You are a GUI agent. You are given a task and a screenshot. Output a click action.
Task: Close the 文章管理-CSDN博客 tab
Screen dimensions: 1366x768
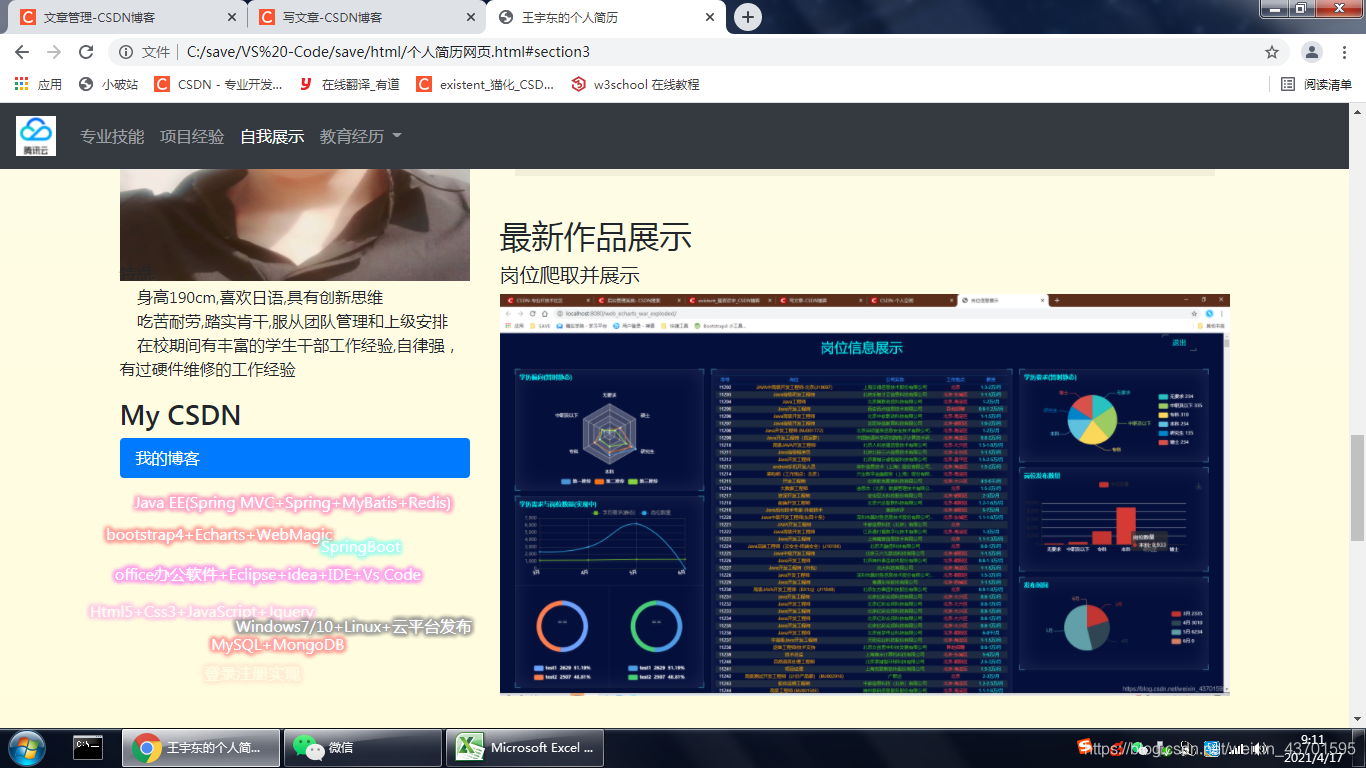pos(232,18)
